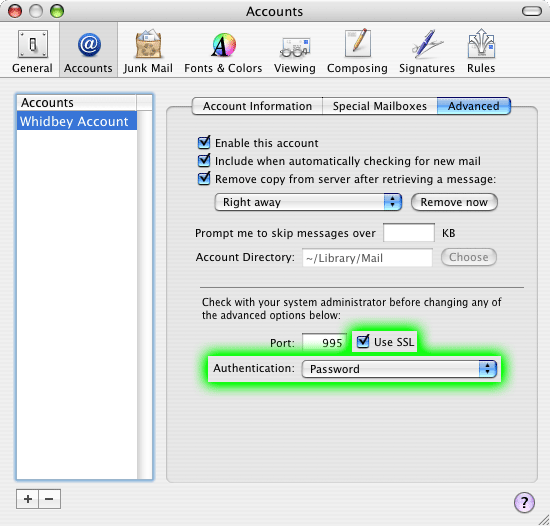Switch to the Special Mailboxes tab

[x=380, y=106]
